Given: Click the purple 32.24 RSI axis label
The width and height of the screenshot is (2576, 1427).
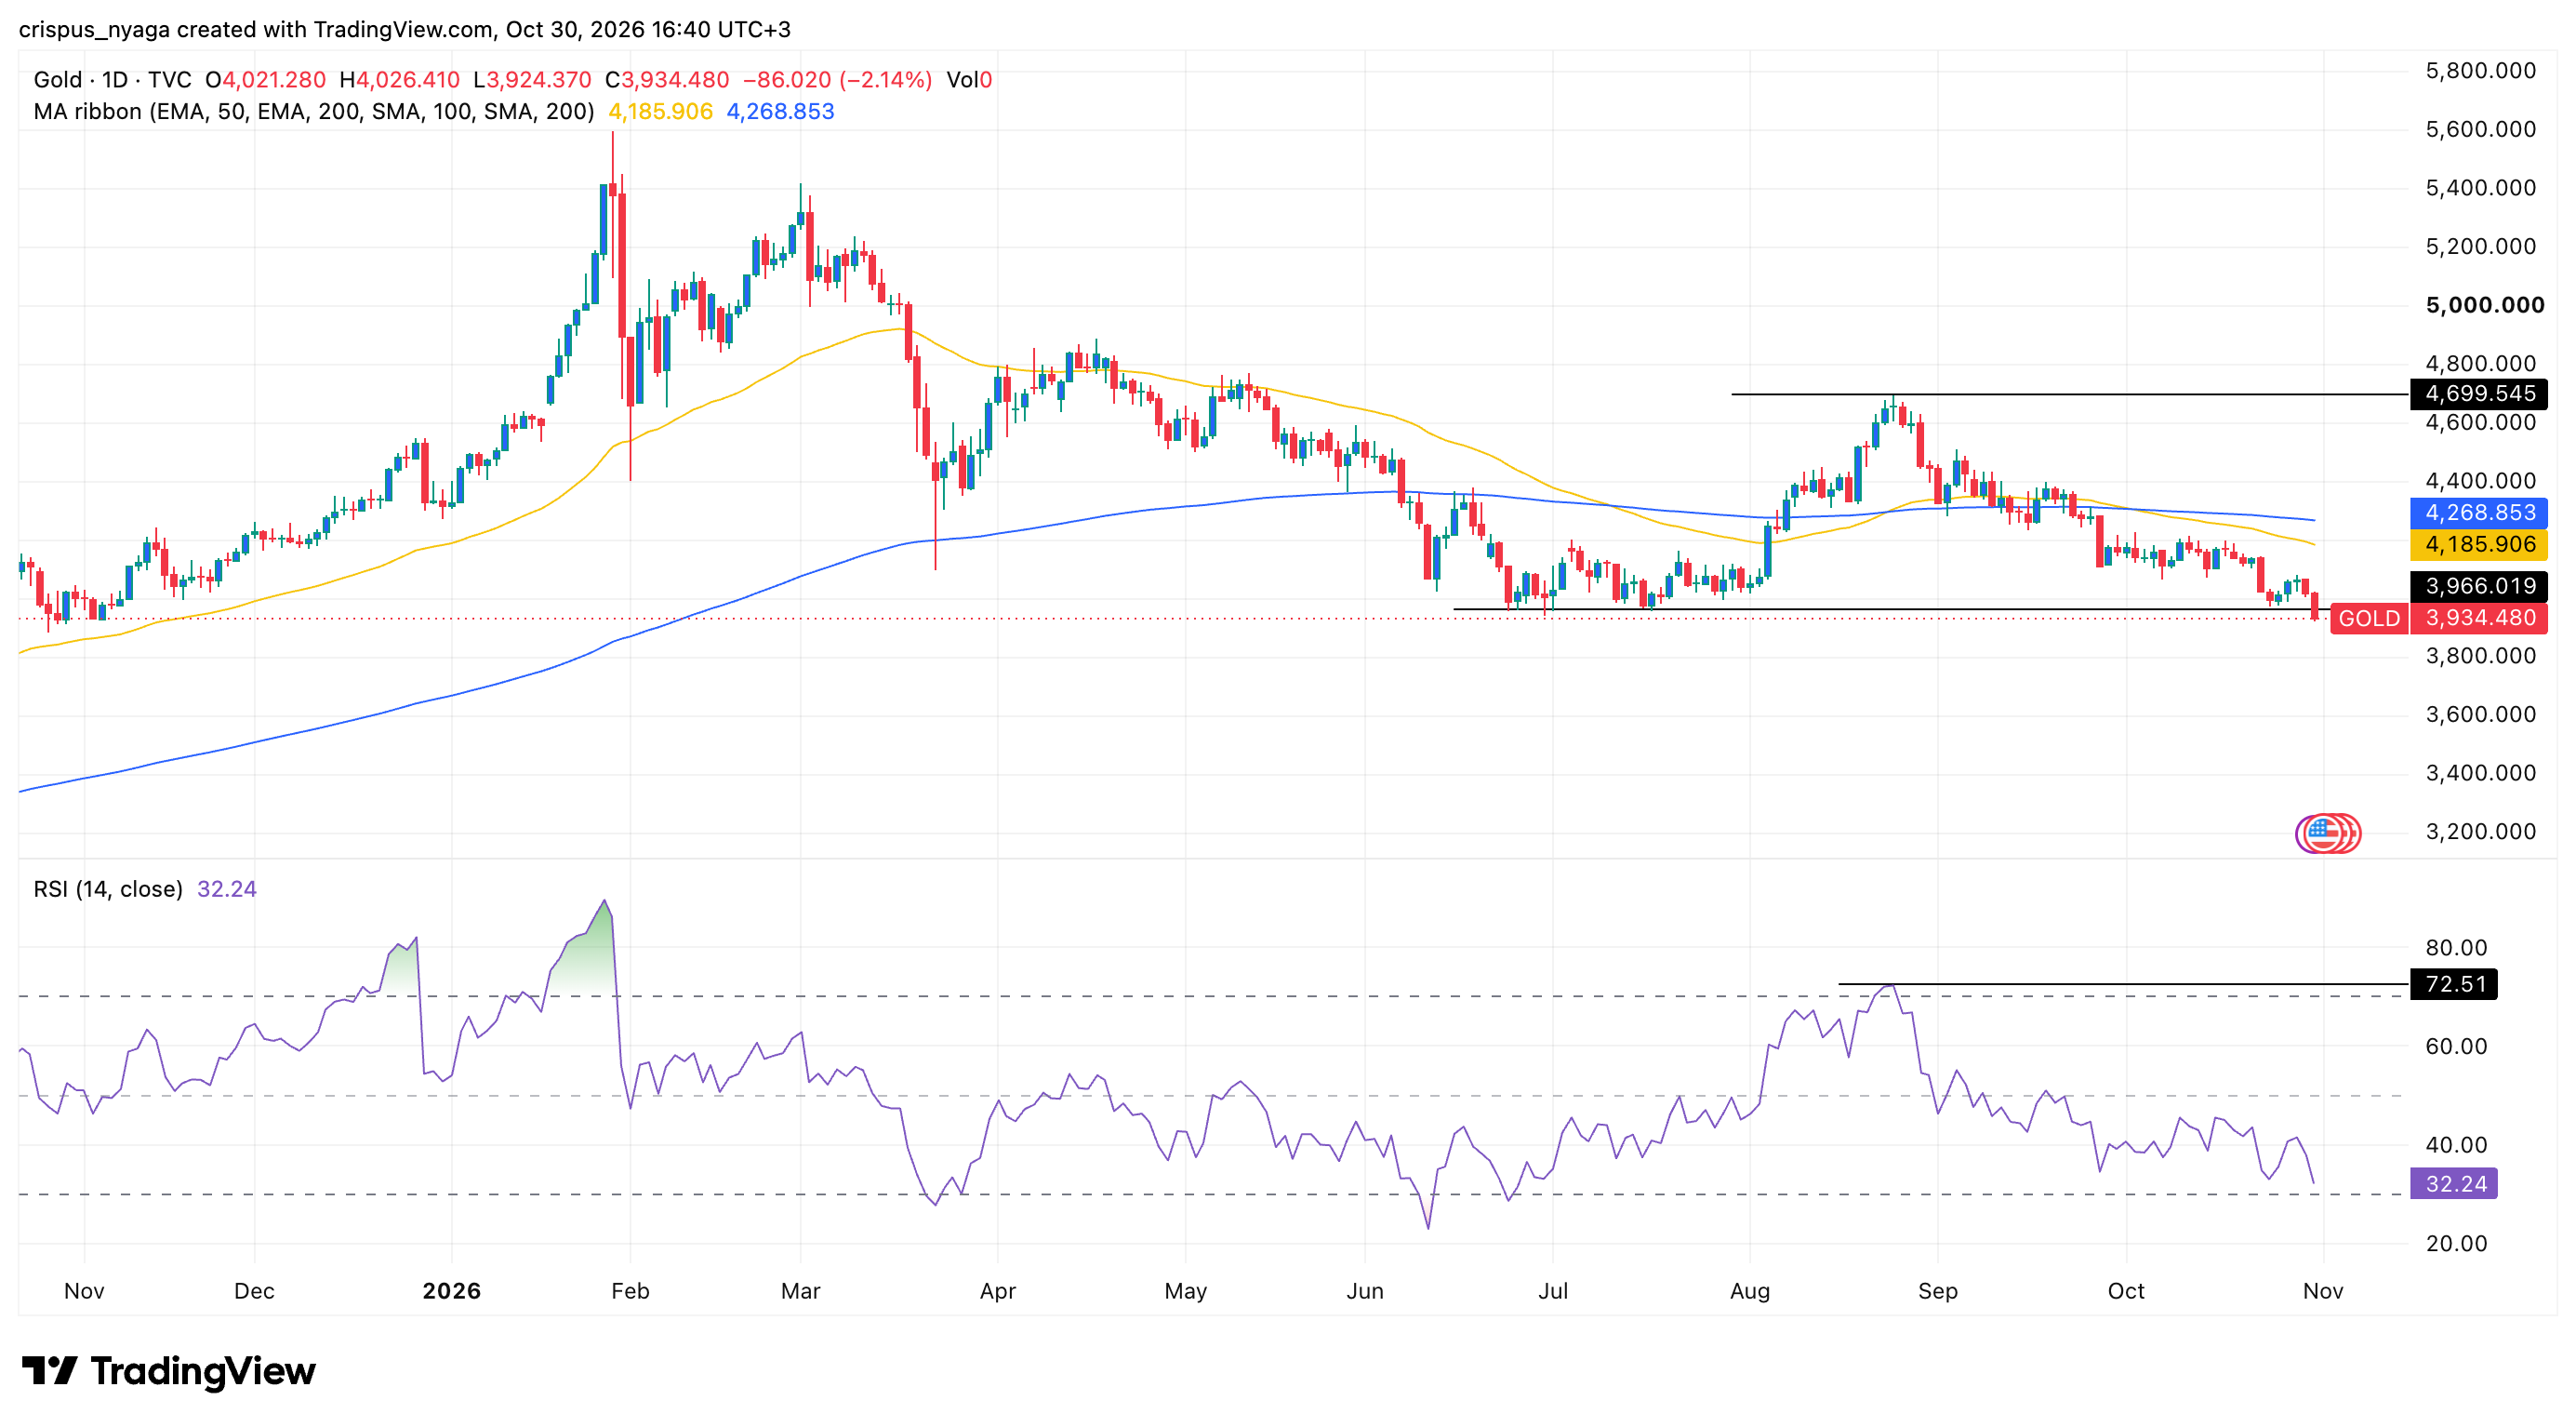Looking at the screenshot, I should 2454,1184.
